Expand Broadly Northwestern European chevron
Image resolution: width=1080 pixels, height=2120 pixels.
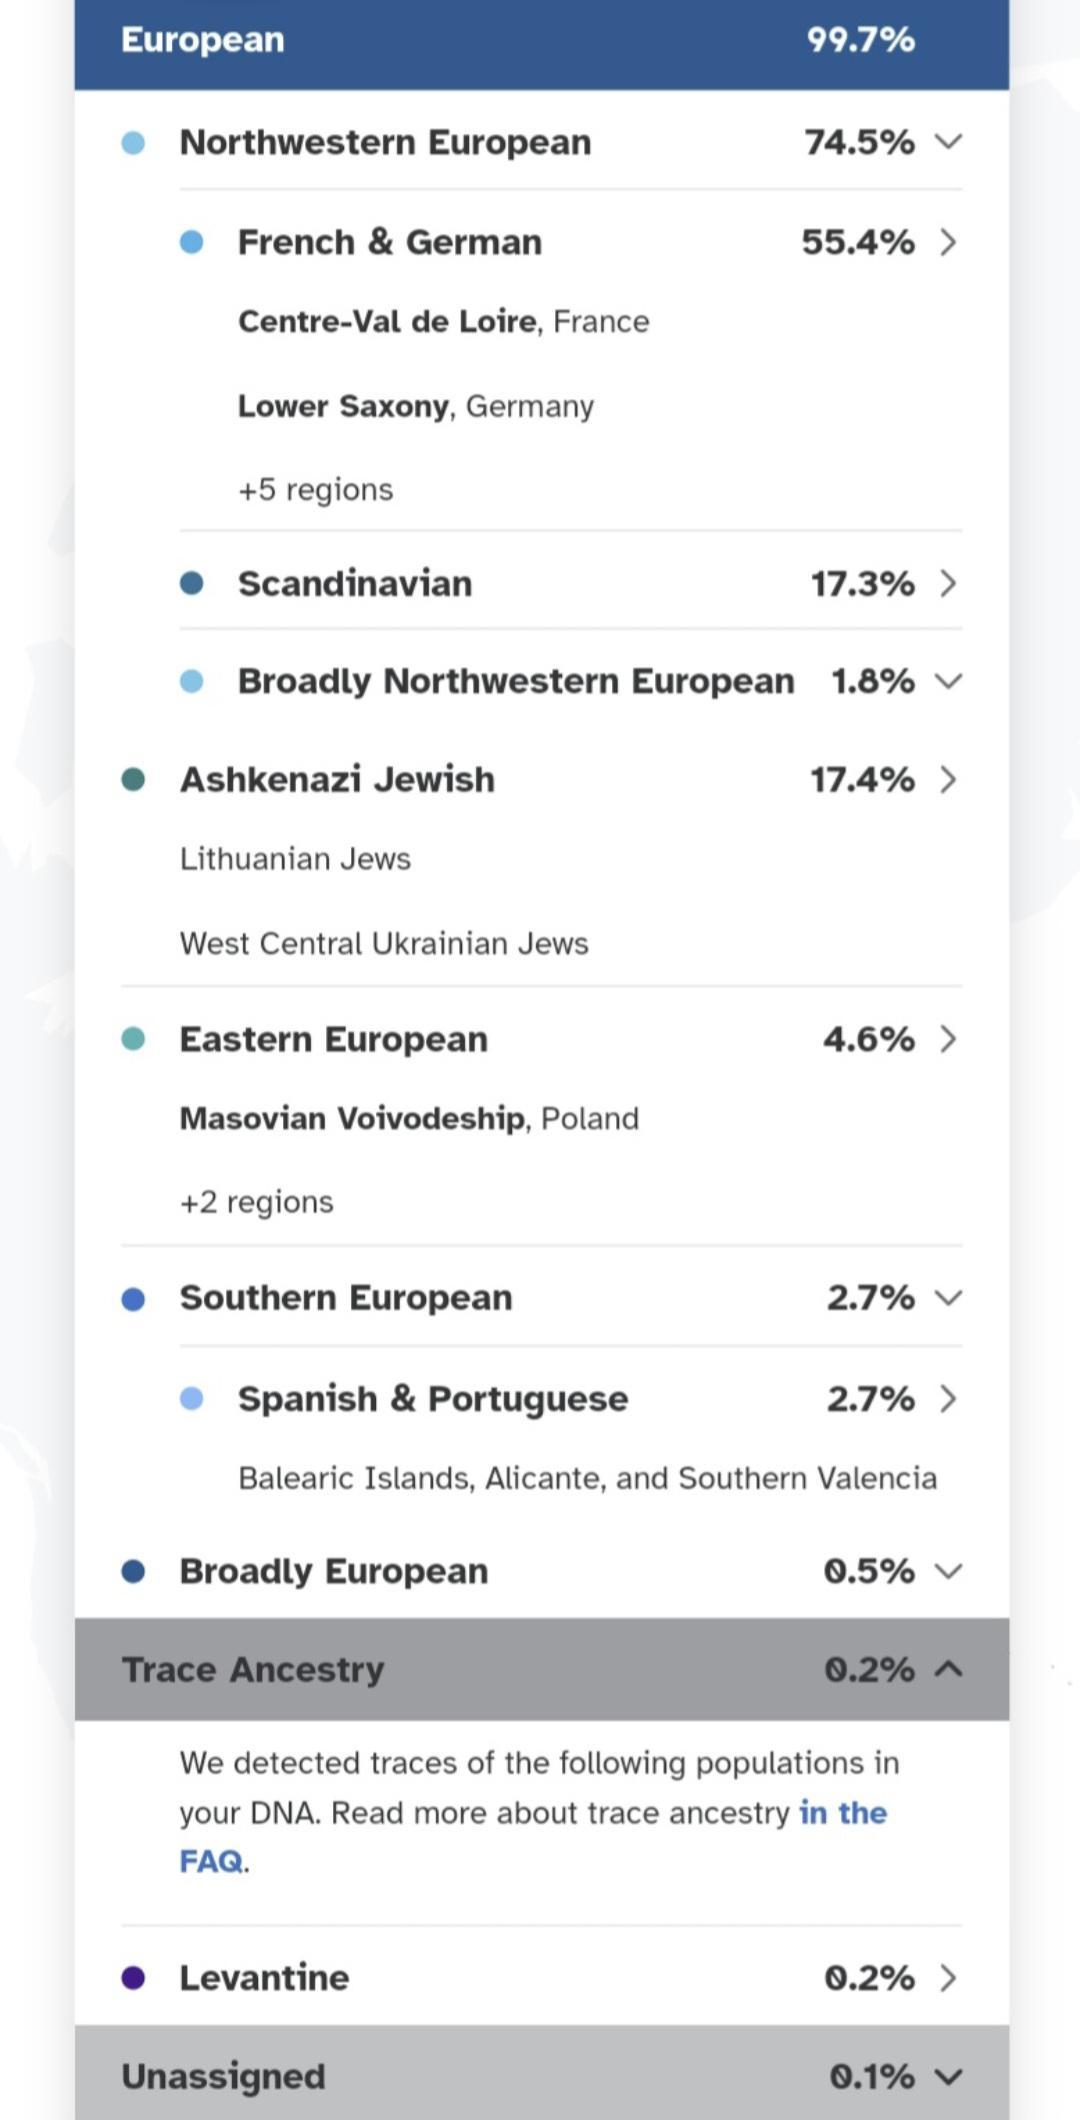(x=948, y=681)
